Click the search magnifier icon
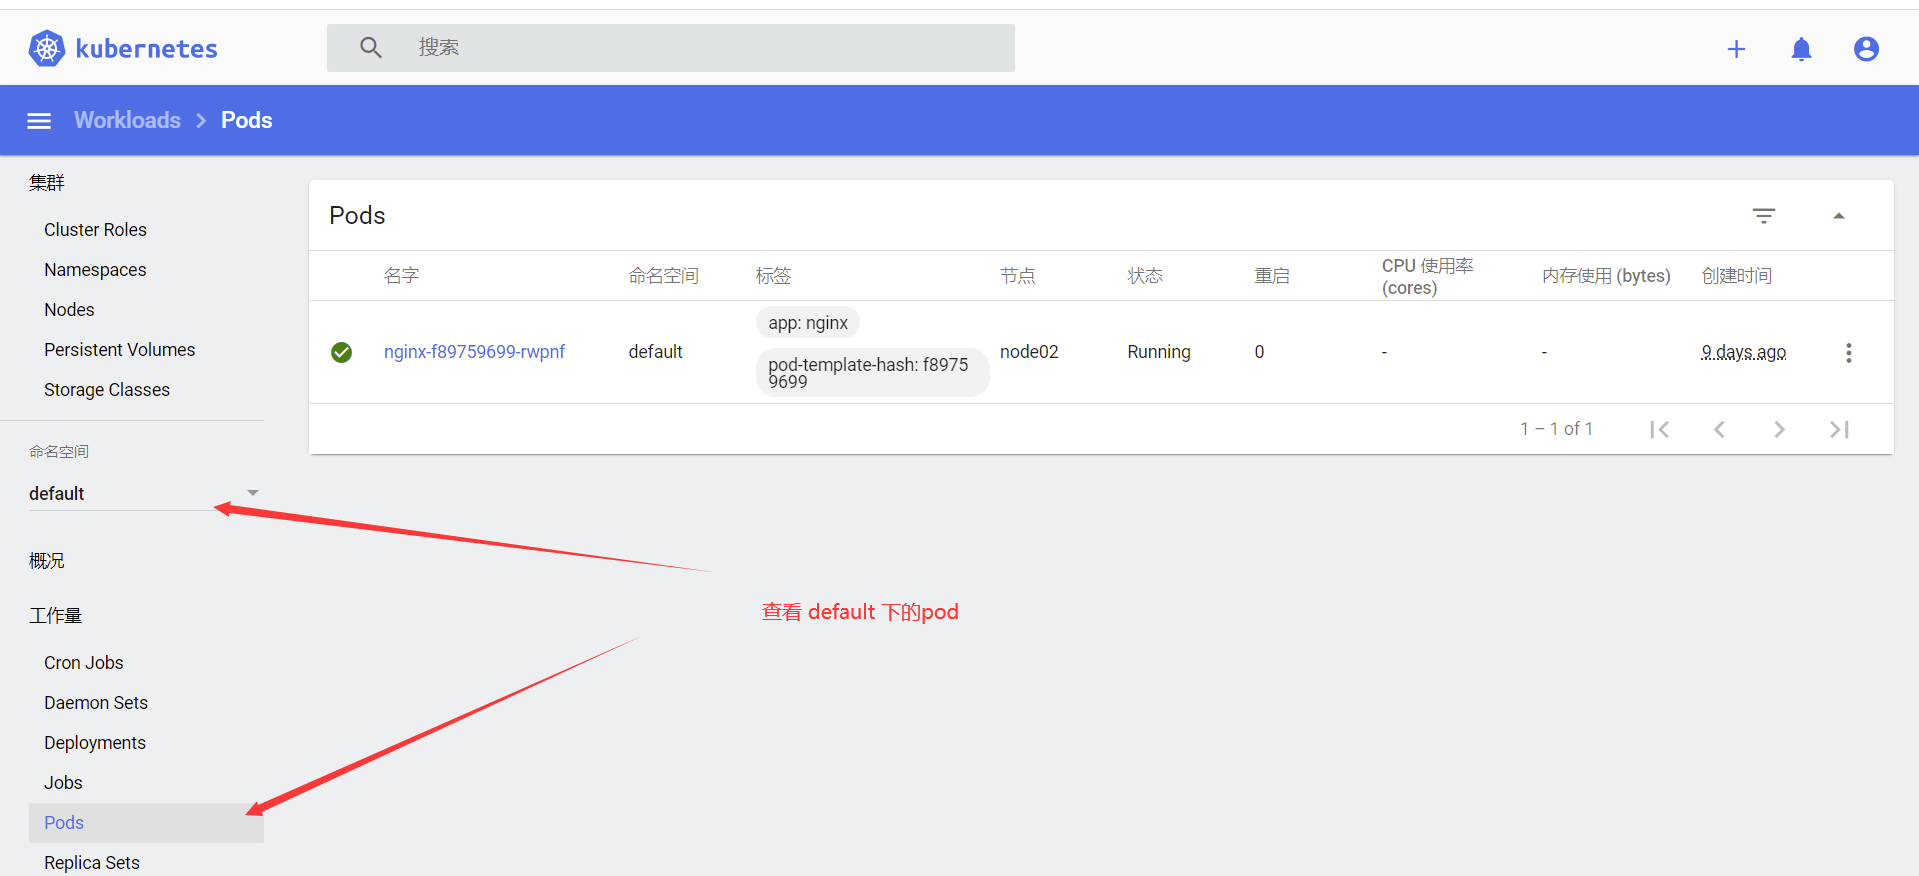 pos(371,48)
